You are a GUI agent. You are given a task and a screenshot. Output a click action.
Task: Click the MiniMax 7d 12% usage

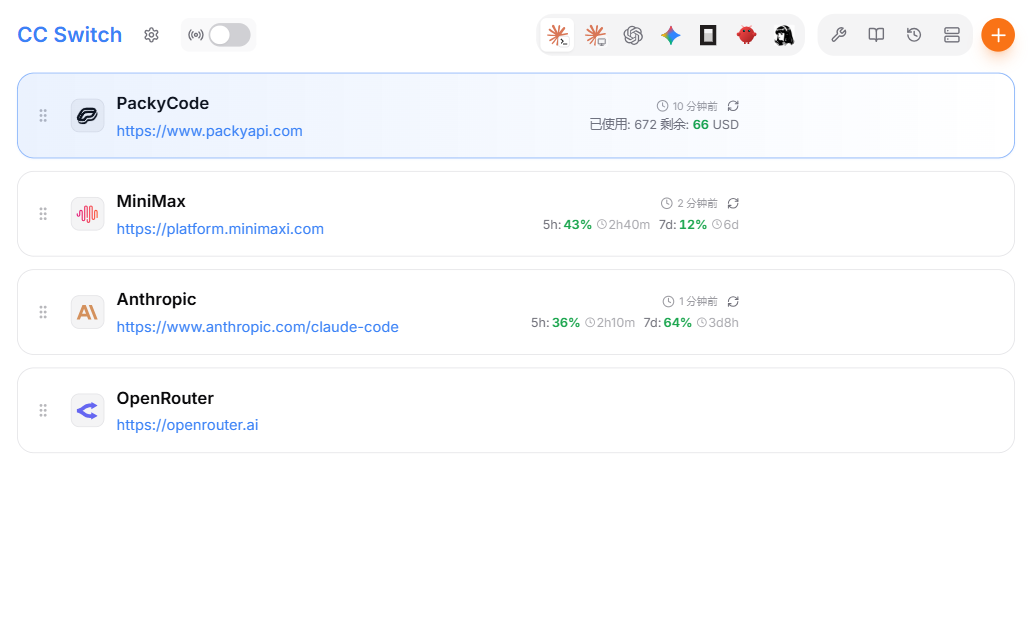point(682,224)
